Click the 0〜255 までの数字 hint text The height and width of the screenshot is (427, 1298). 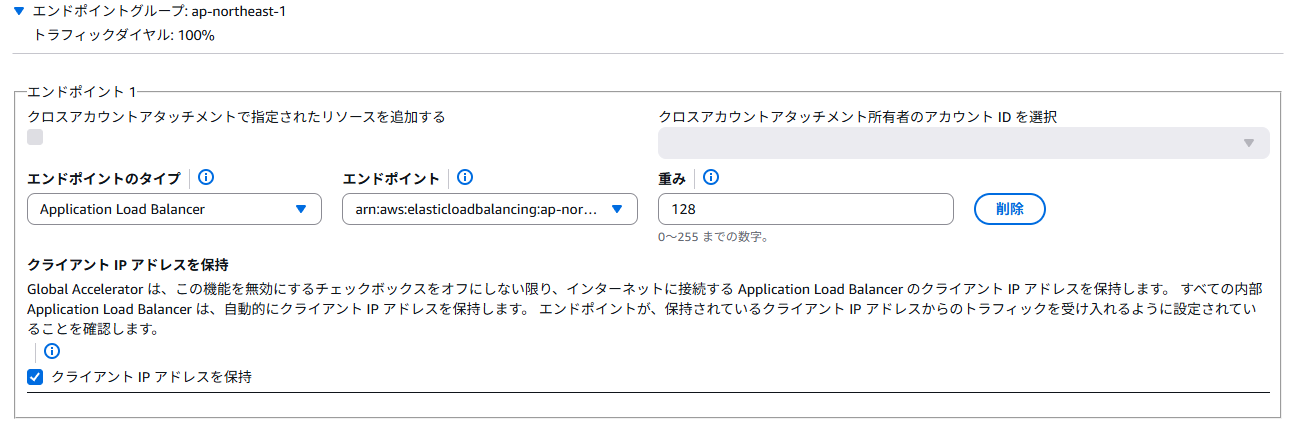(x=713, y=237)
